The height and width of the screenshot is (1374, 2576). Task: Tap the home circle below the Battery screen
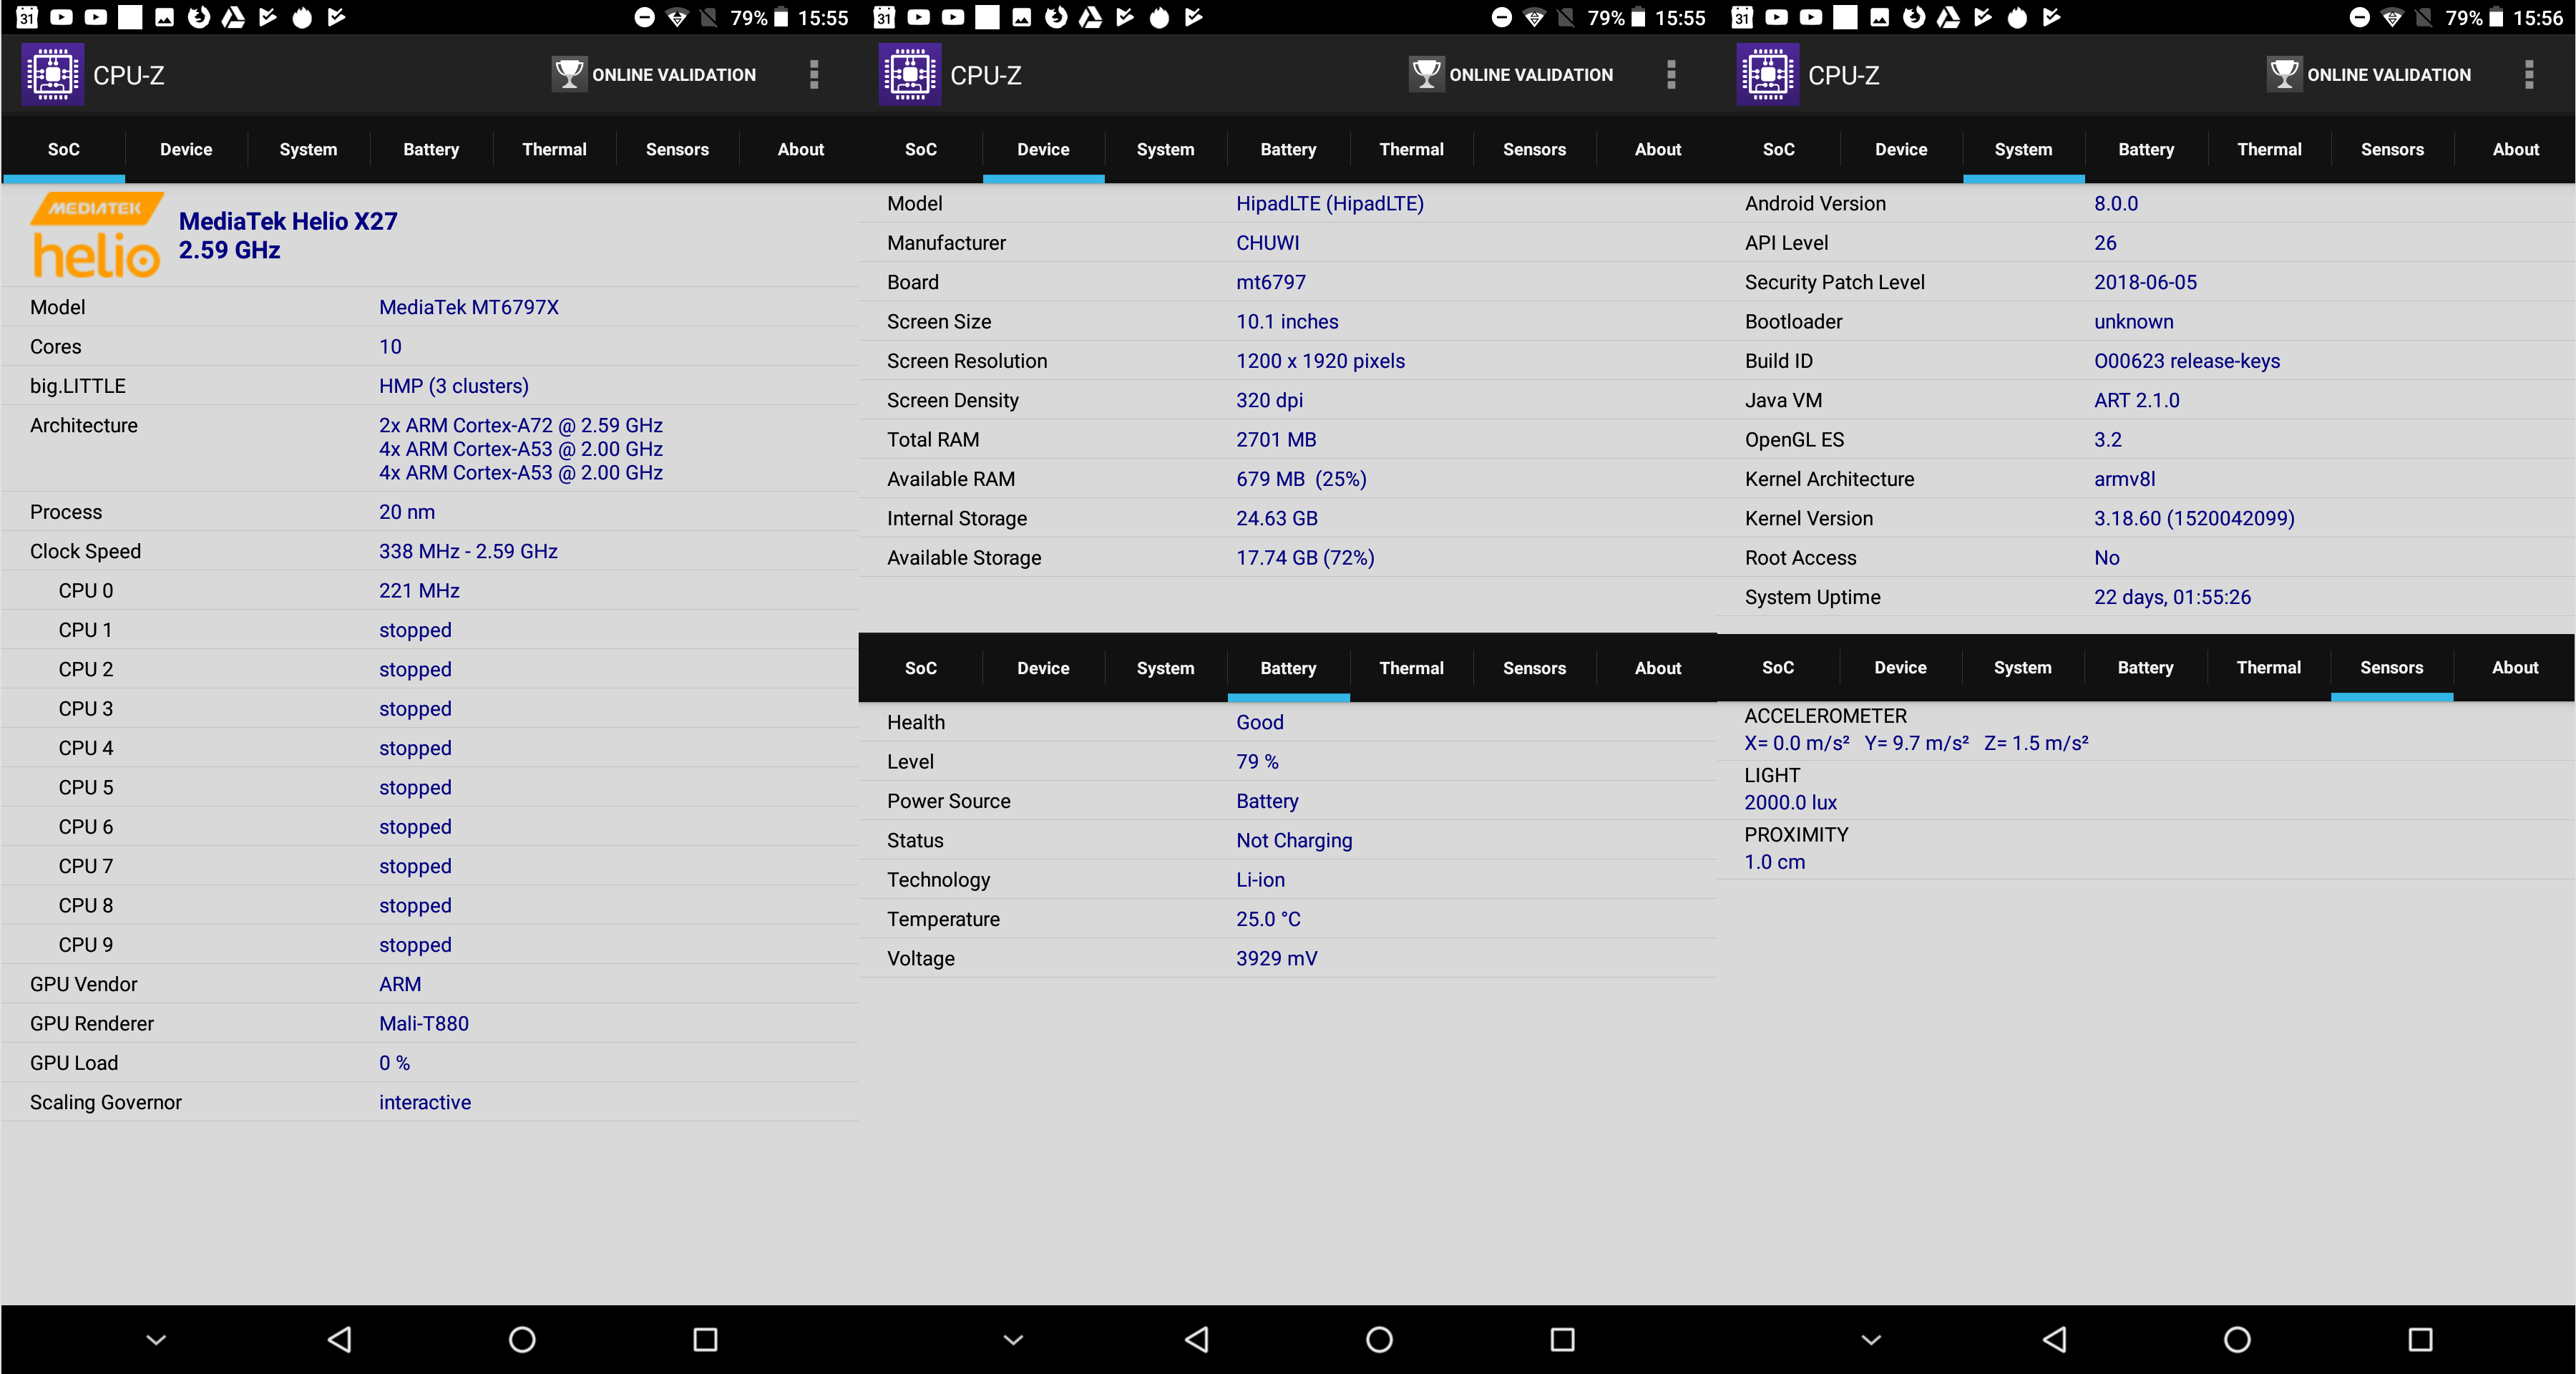1379,1339
